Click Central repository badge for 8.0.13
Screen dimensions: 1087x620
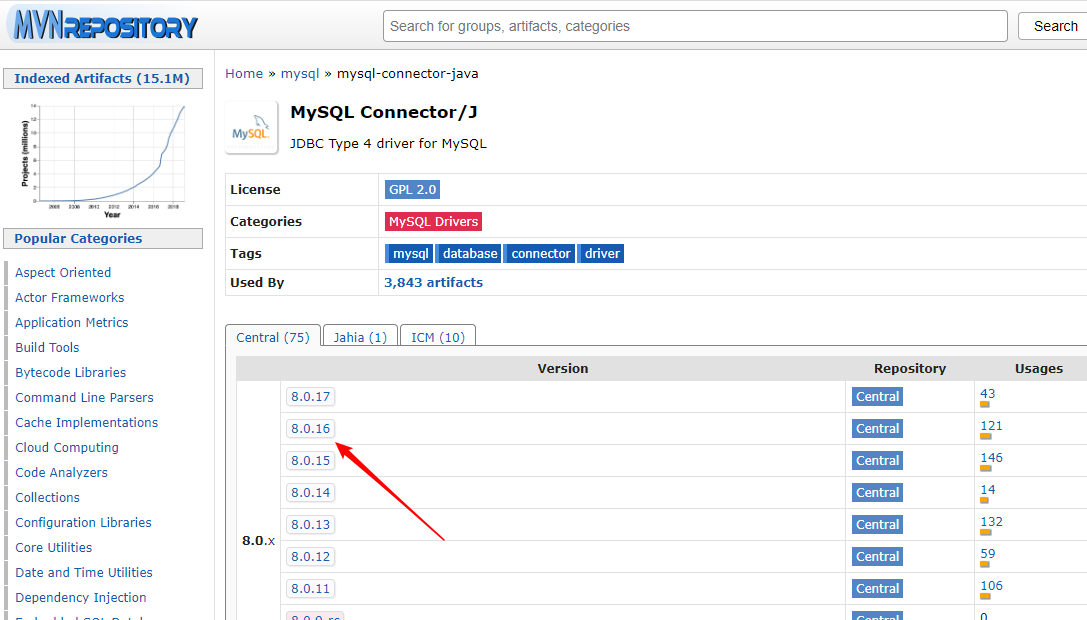[878, 524]
